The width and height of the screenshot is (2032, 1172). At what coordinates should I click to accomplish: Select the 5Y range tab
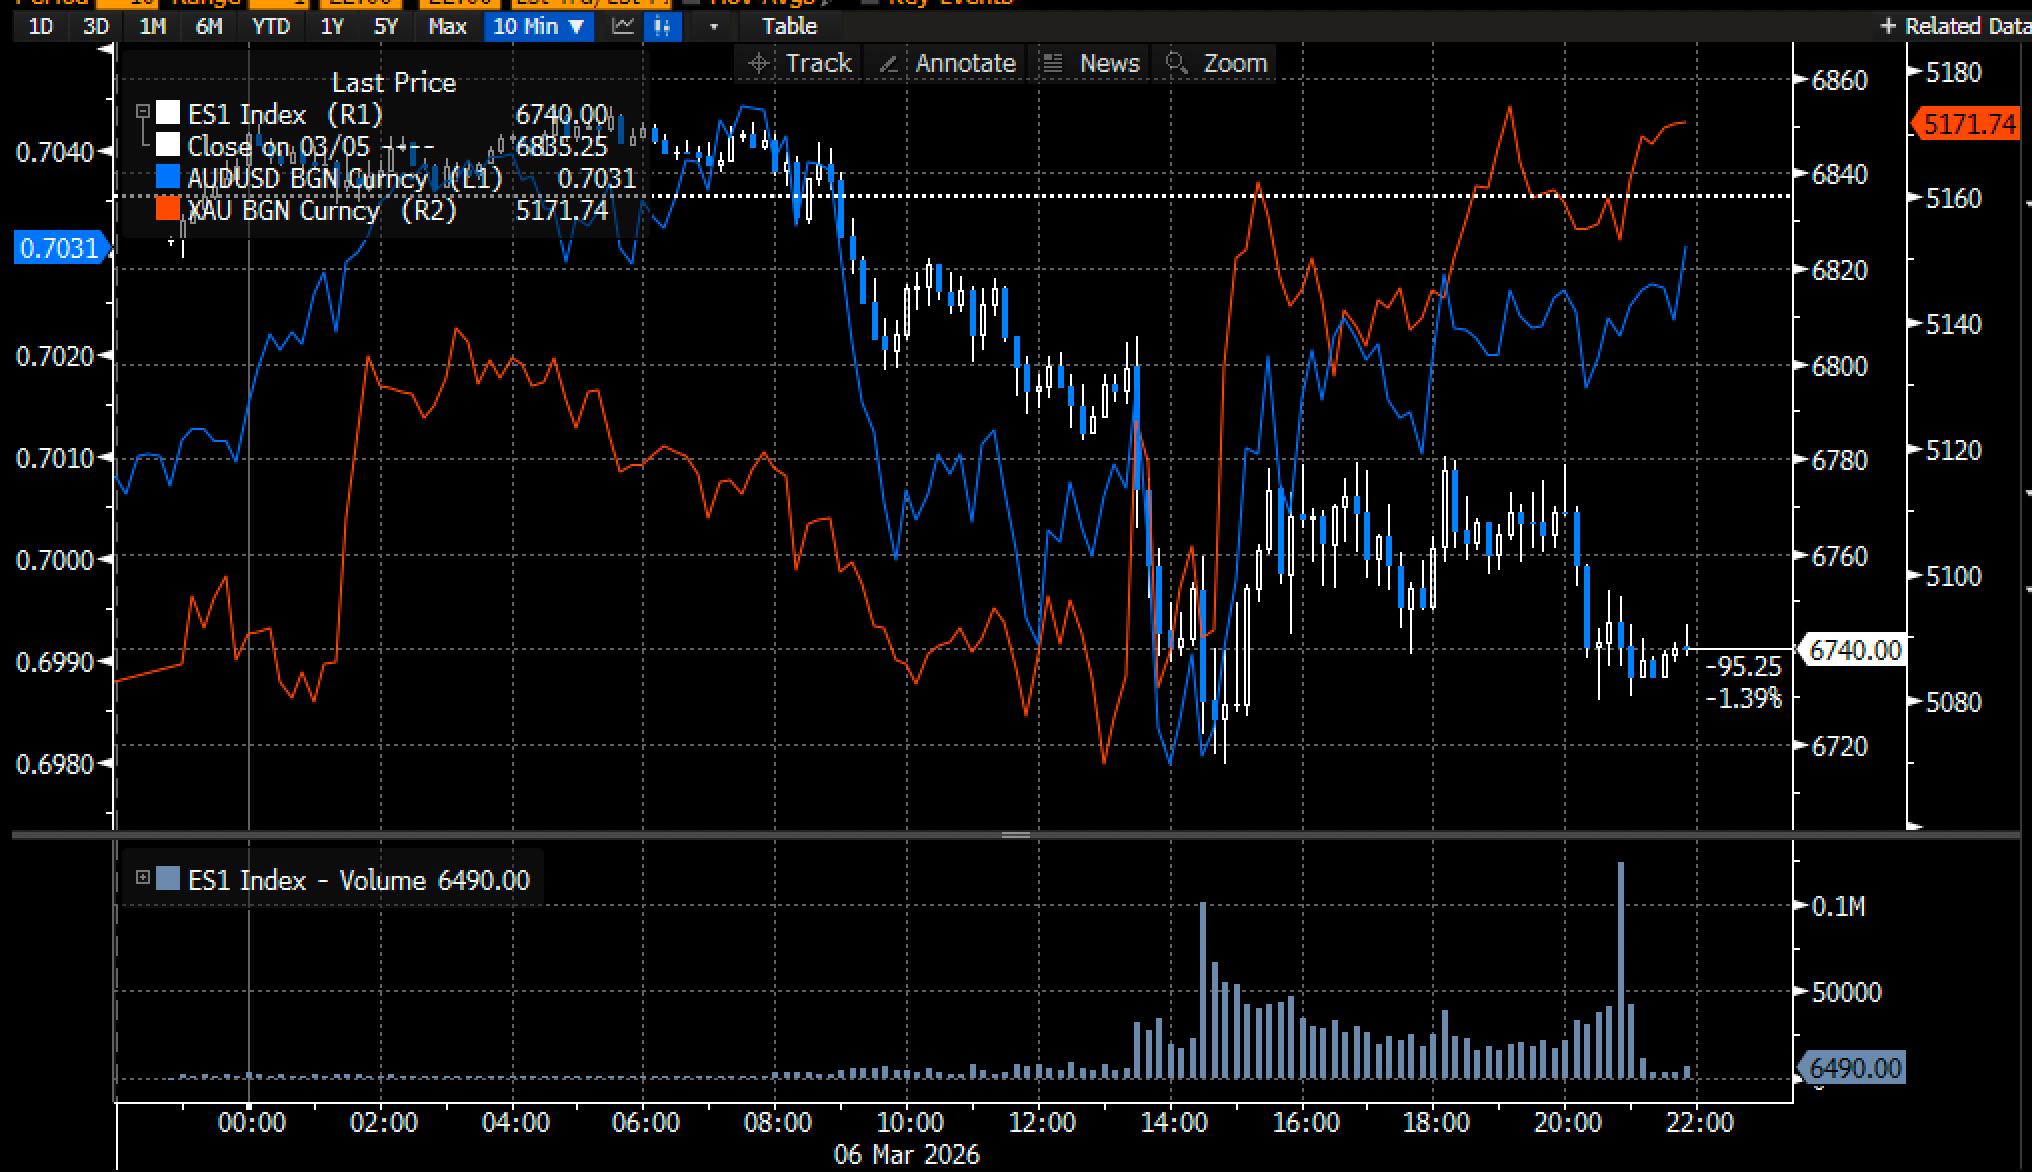(386, 27)
